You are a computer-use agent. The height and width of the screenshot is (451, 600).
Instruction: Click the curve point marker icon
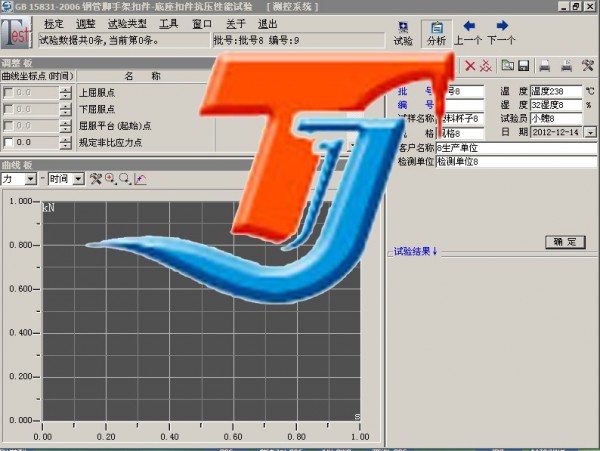point(140,179)
